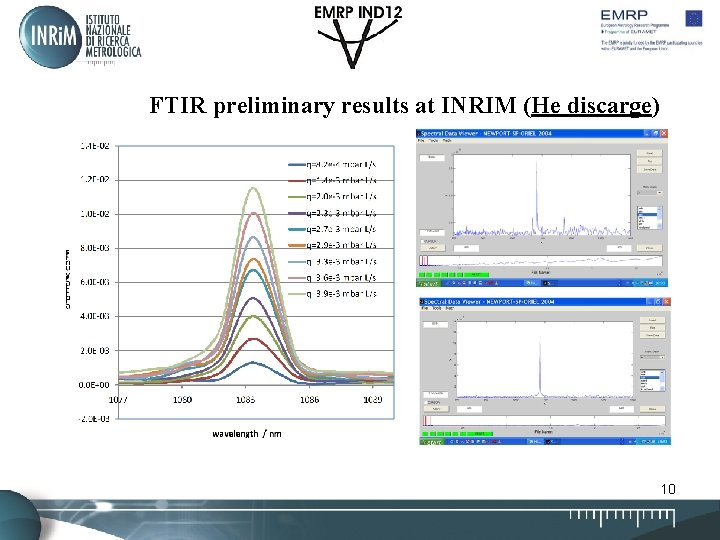Open Help menu in upper Spectral Data Viewer
Image resolution: width=720 pixels, height=540 pixels.
pyautogui.click(x=447, y=141)
